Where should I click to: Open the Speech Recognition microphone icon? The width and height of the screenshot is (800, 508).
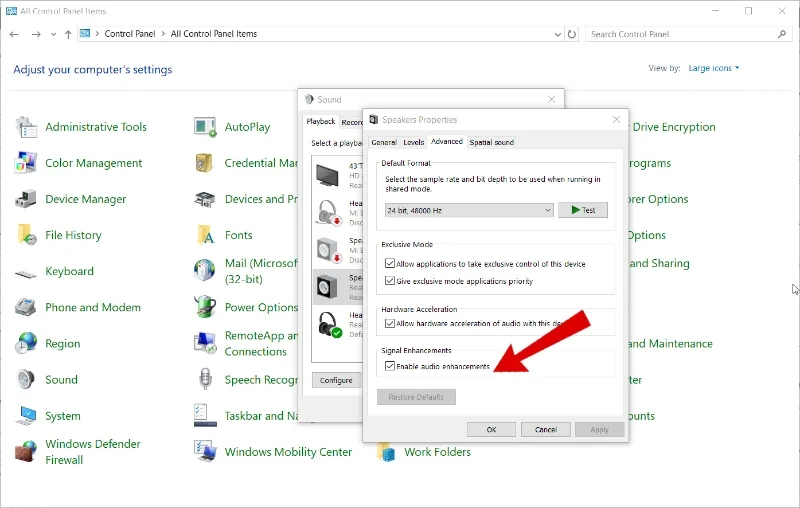coord(205,379)
